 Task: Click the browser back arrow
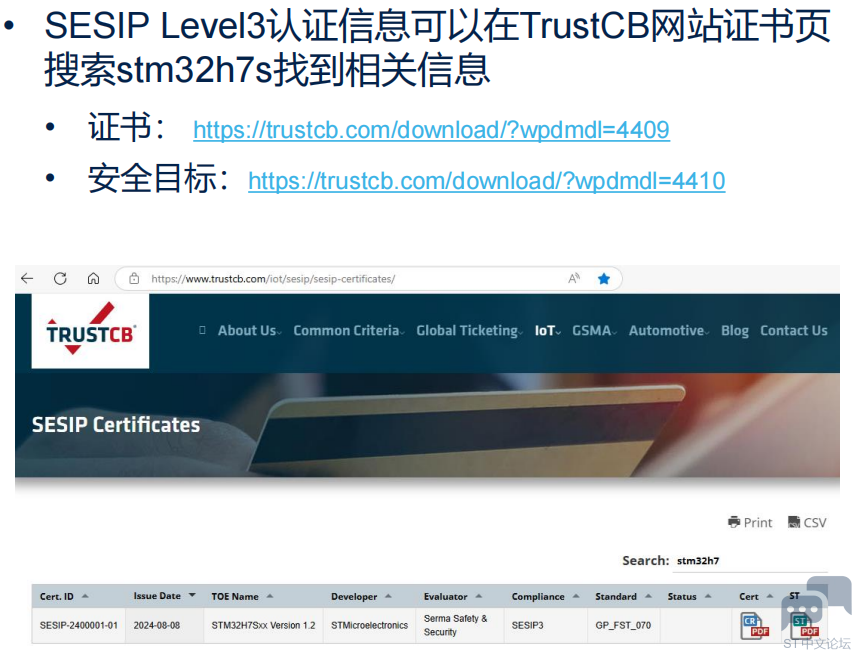[27, 279]
